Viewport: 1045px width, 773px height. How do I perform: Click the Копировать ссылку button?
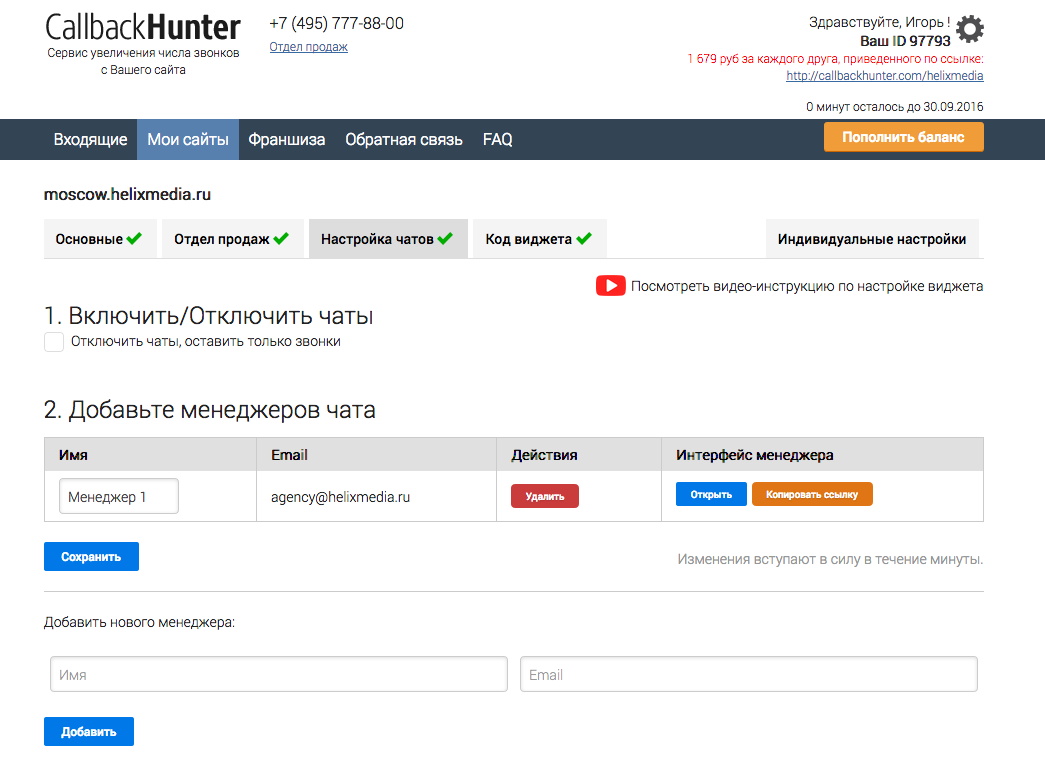click(812, 494)
